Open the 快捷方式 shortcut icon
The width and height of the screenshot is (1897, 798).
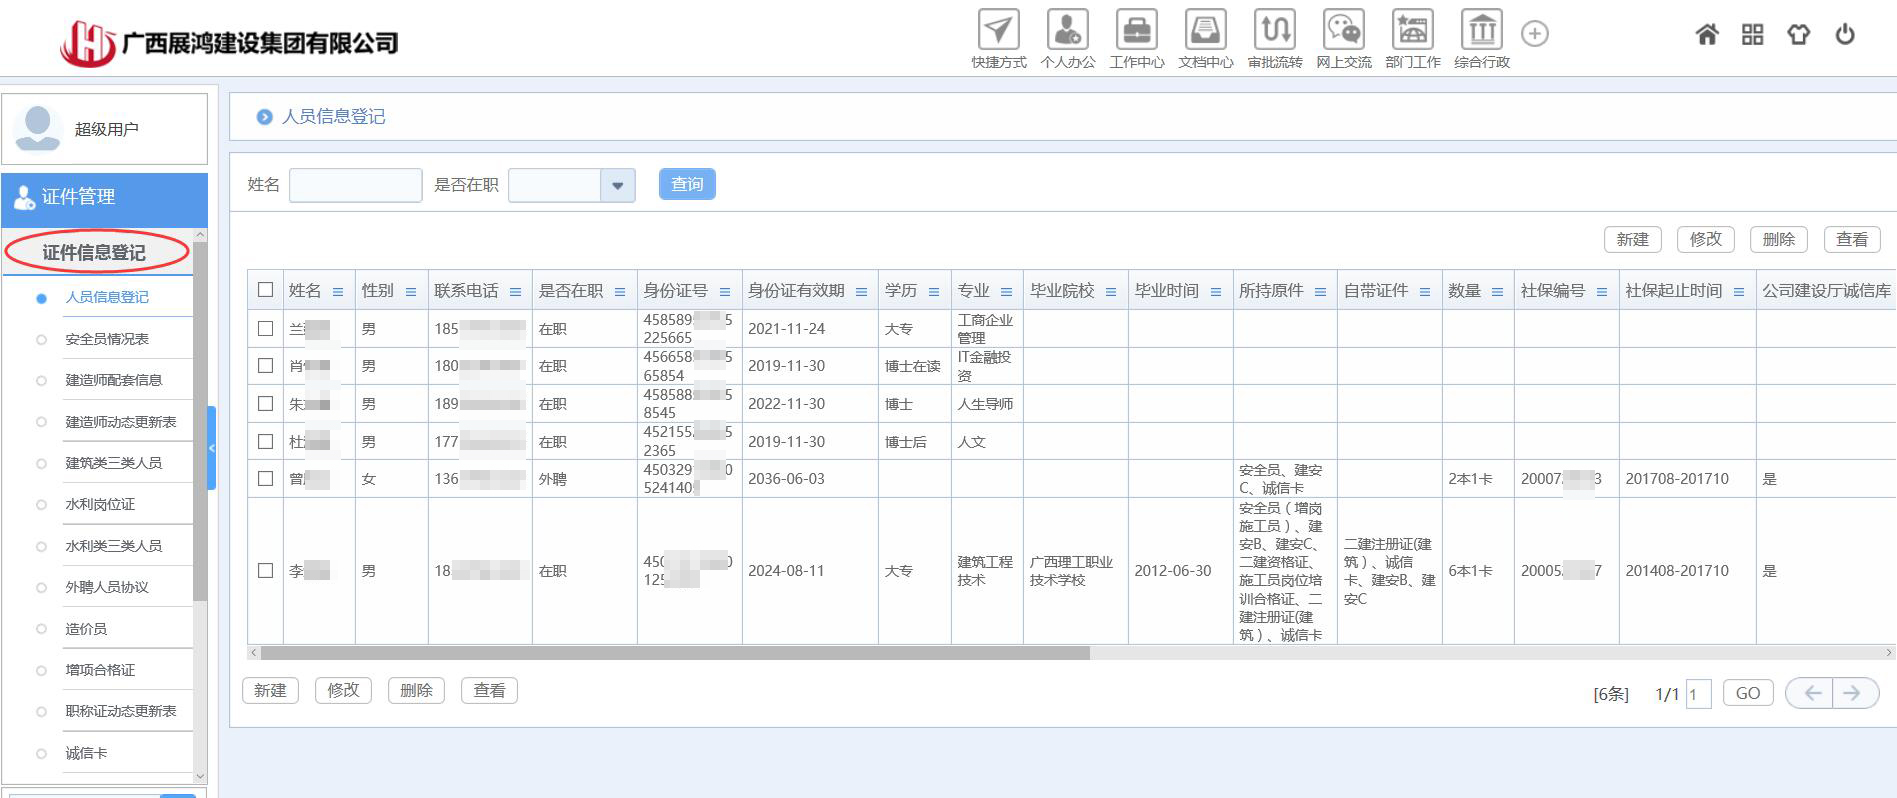998,31
